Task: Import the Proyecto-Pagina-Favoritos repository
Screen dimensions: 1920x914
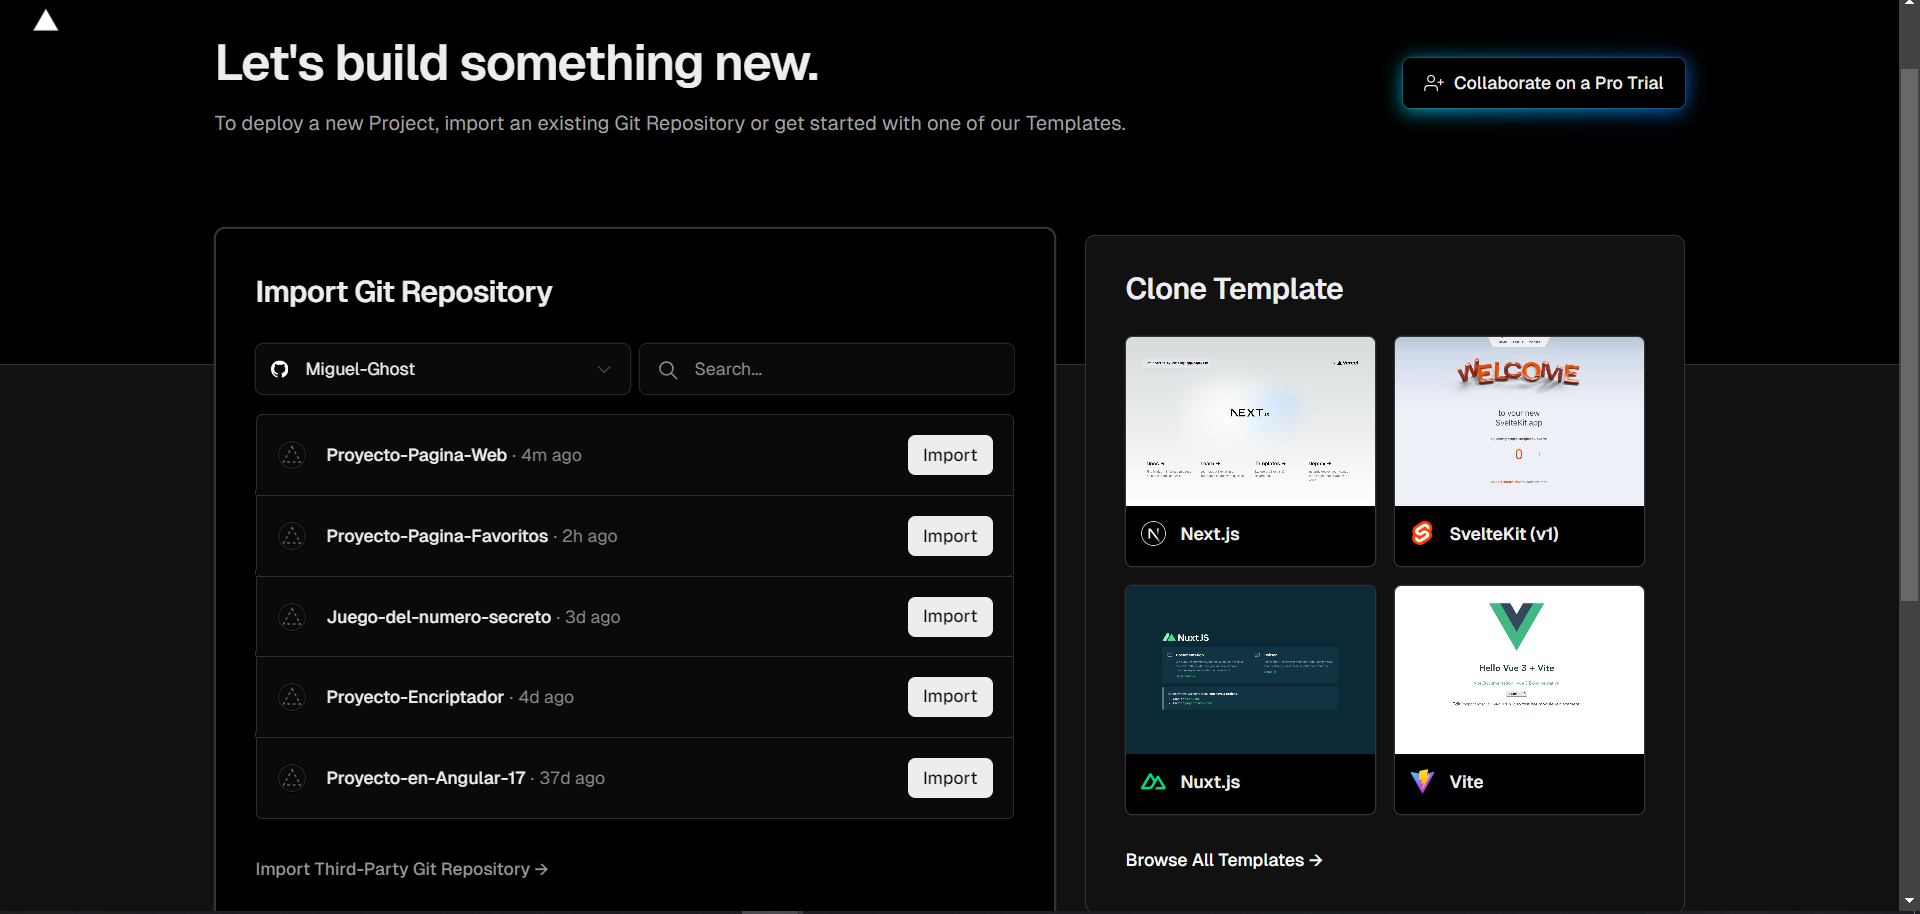Action: [x=950, y=536]
